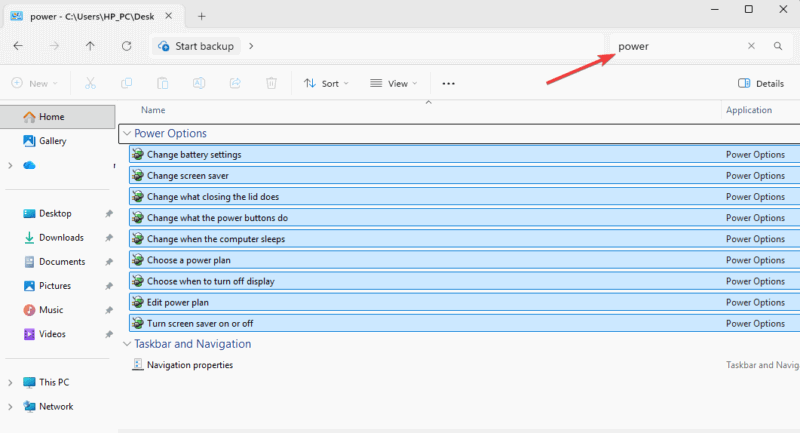Open the Sort dropdown
This screenshot has height=433, width=800.
coord(326,84)
